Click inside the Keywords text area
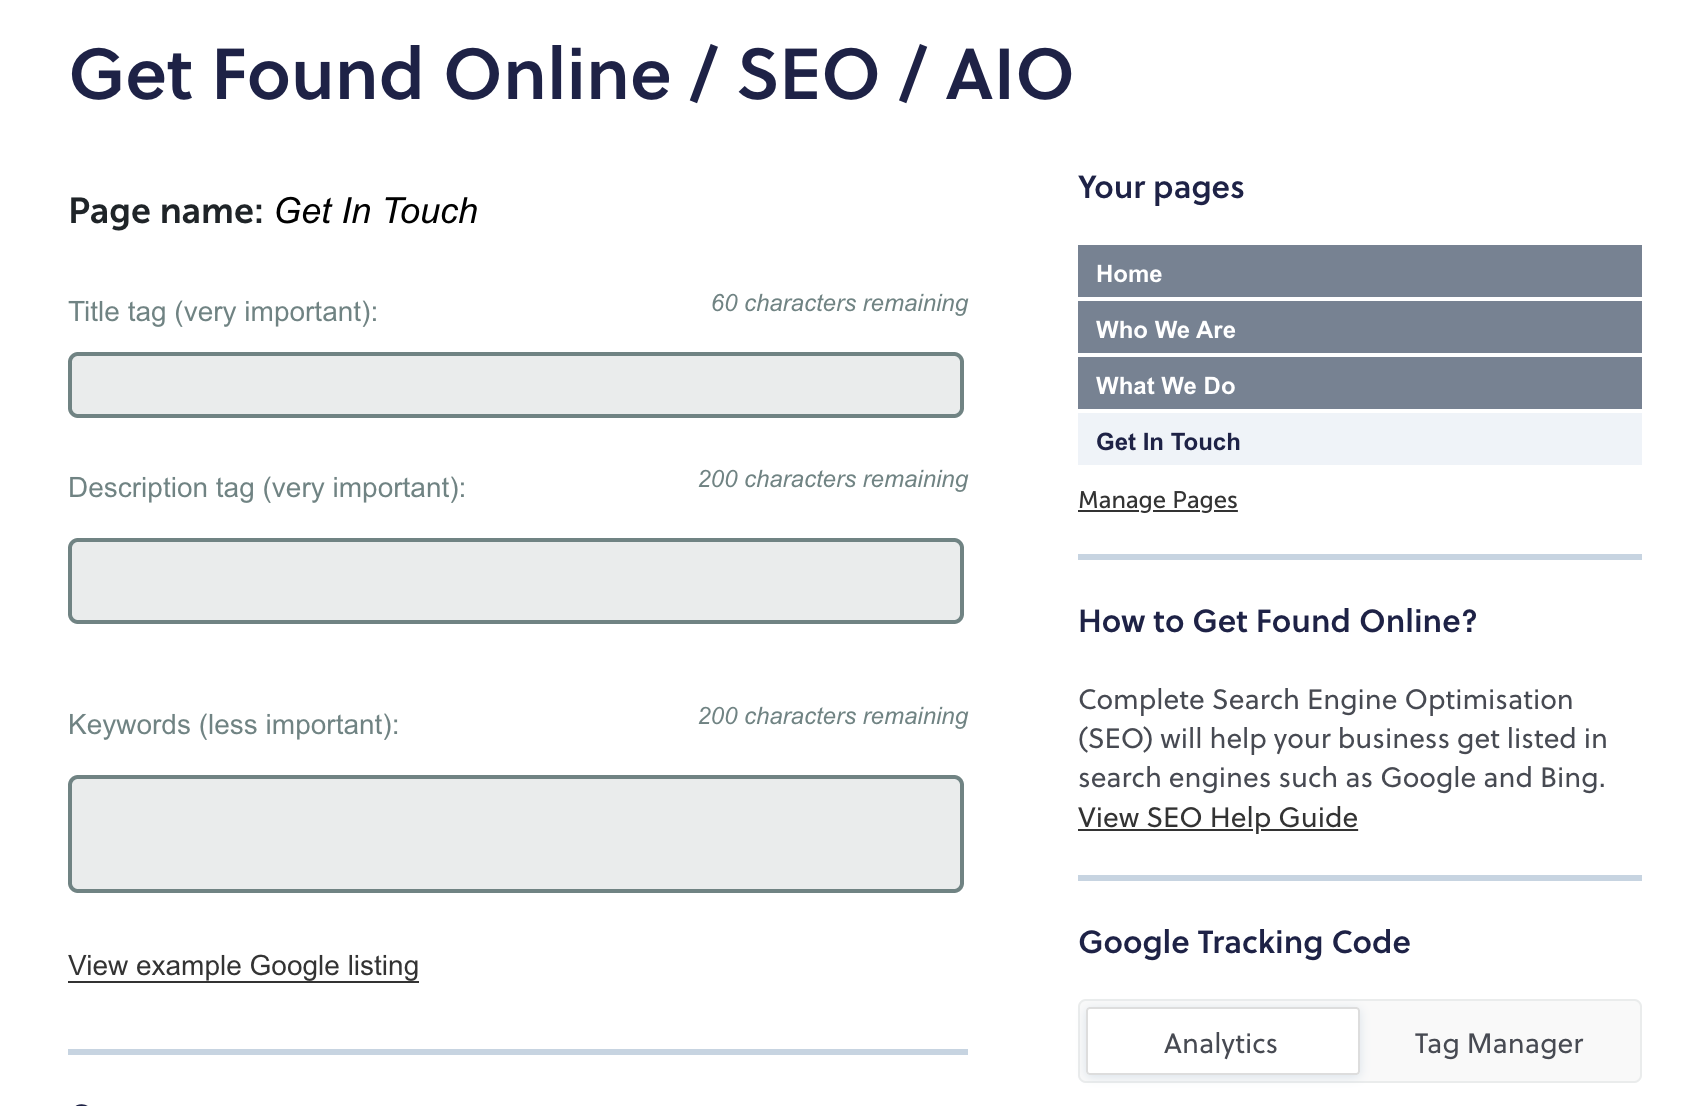Image resolution: width=1694 pixels, height=1106 pixels. 516,834
